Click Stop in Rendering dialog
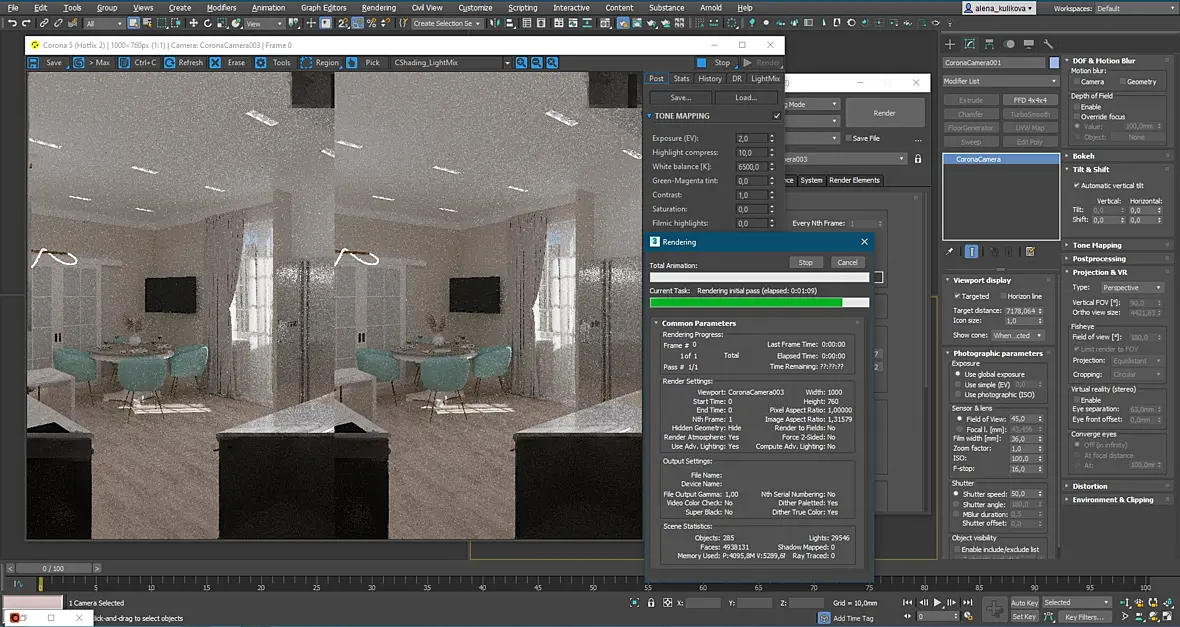This screenshot has height=627, width=1180. (x=805, y=263)
